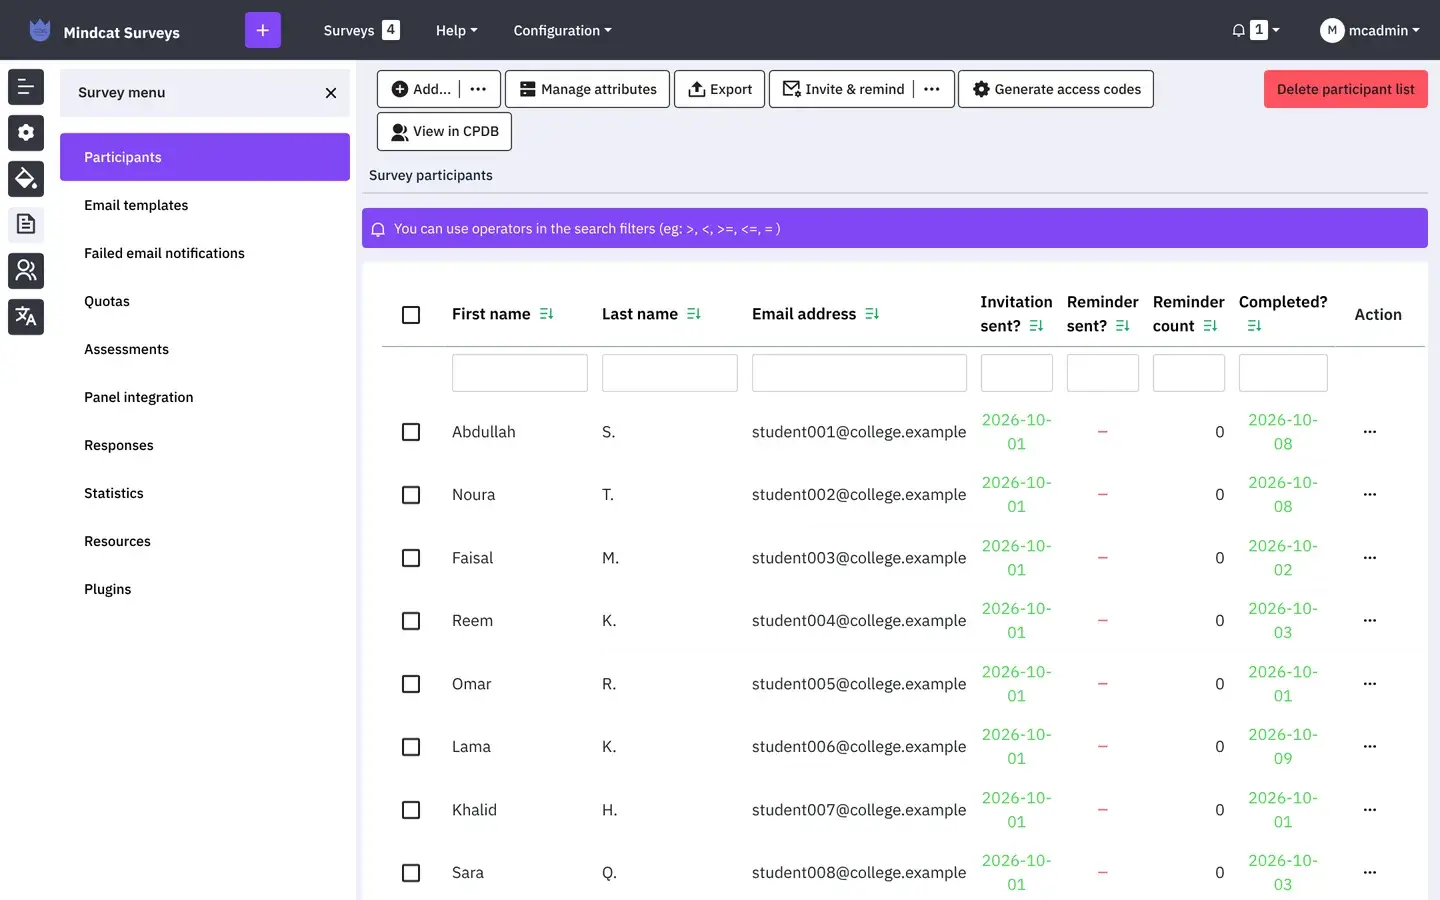Select checkbox for Faisal M.
This screenshot has height=900, width=1440.
[411, 558]
